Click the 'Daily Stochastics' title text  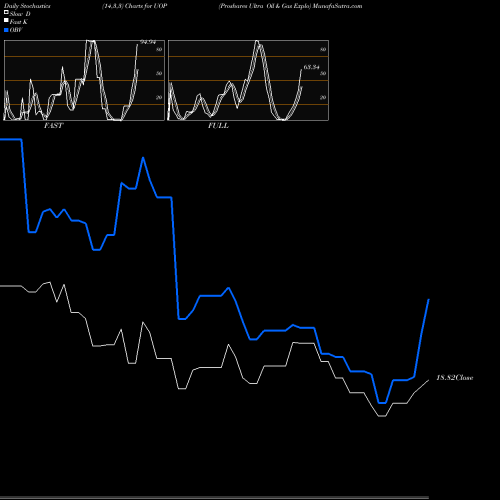point(27,6)
